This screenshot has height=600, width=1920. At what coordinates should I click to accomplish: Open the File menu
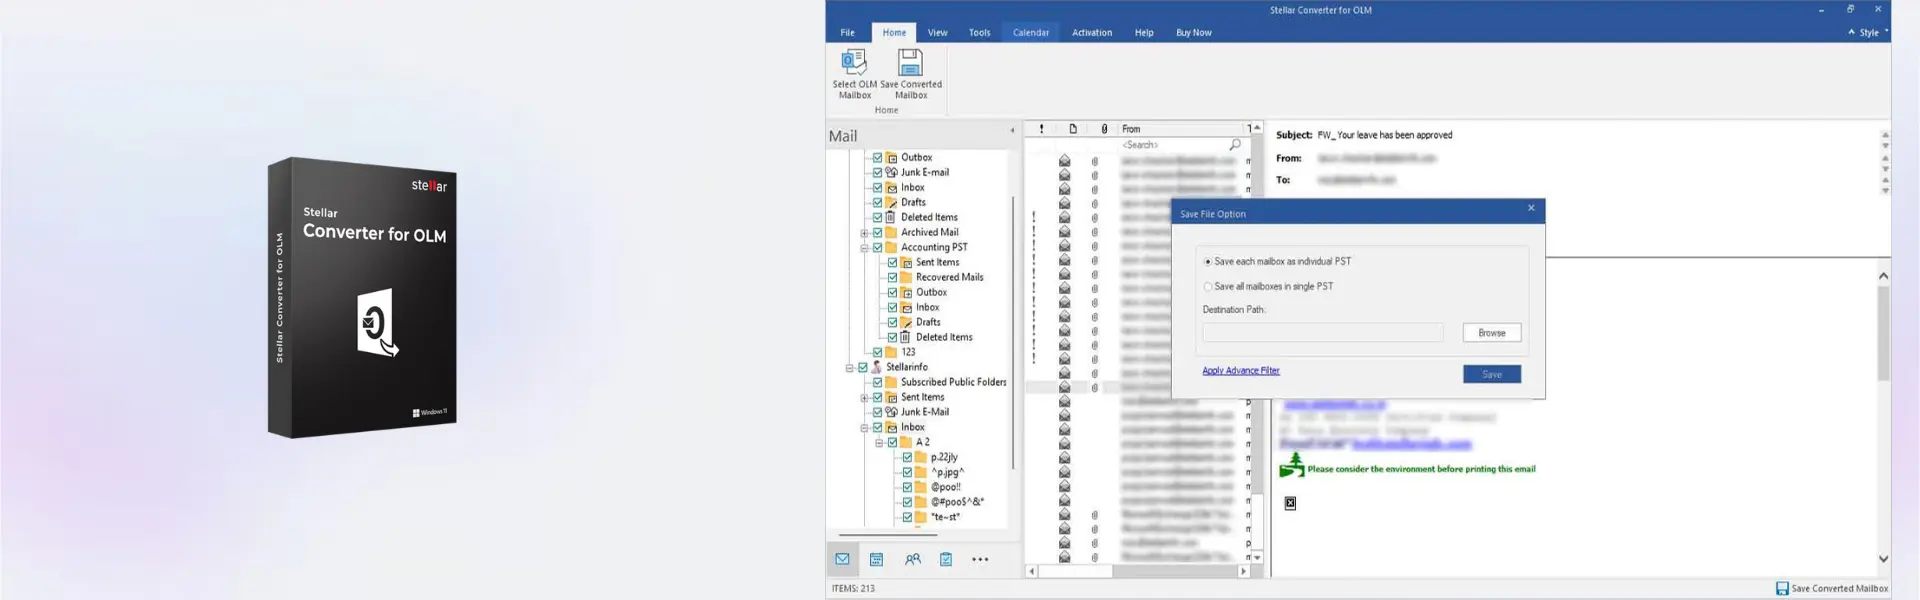[x=847, y=32]
